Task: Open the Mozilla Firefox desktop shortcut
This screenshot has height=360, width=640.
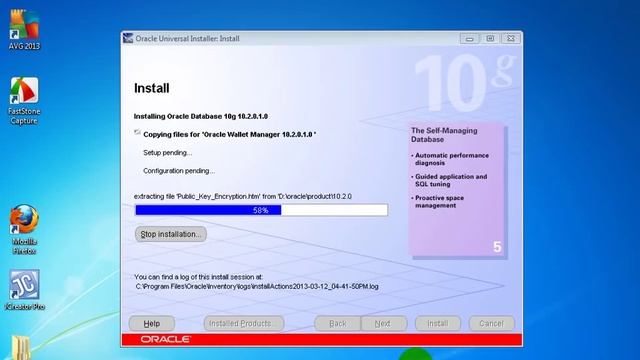Action: pos(24,230)
